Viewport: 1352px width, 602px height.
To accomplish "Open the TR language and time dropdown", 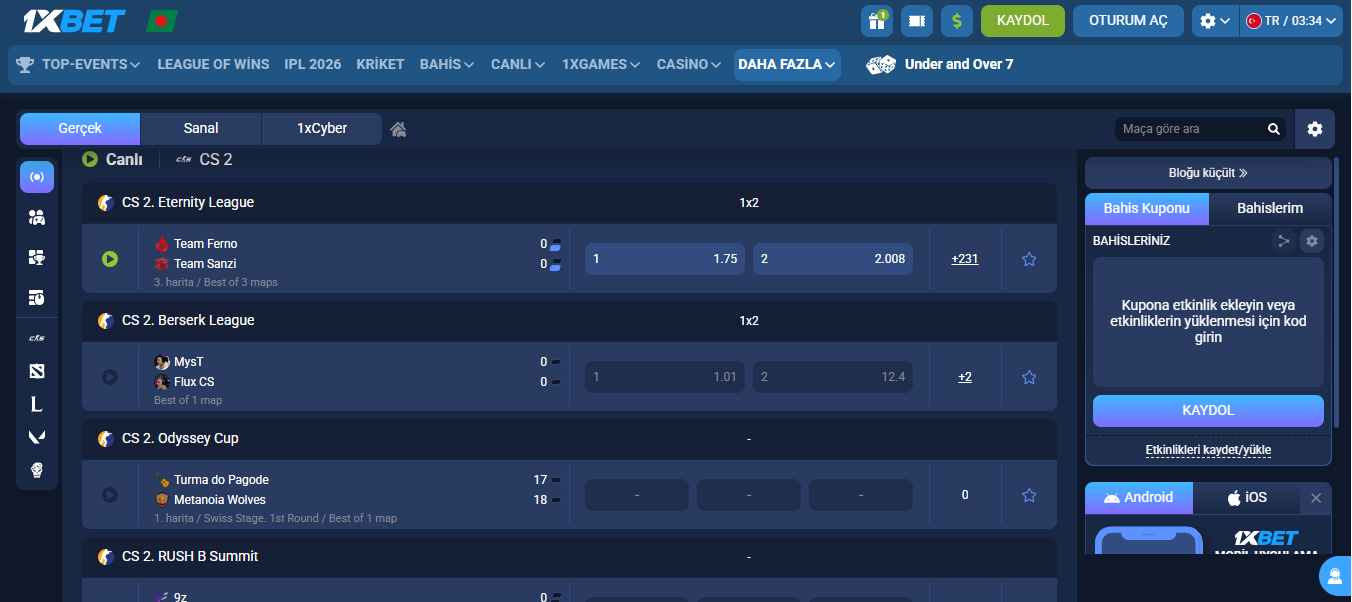I will 1291,21.
